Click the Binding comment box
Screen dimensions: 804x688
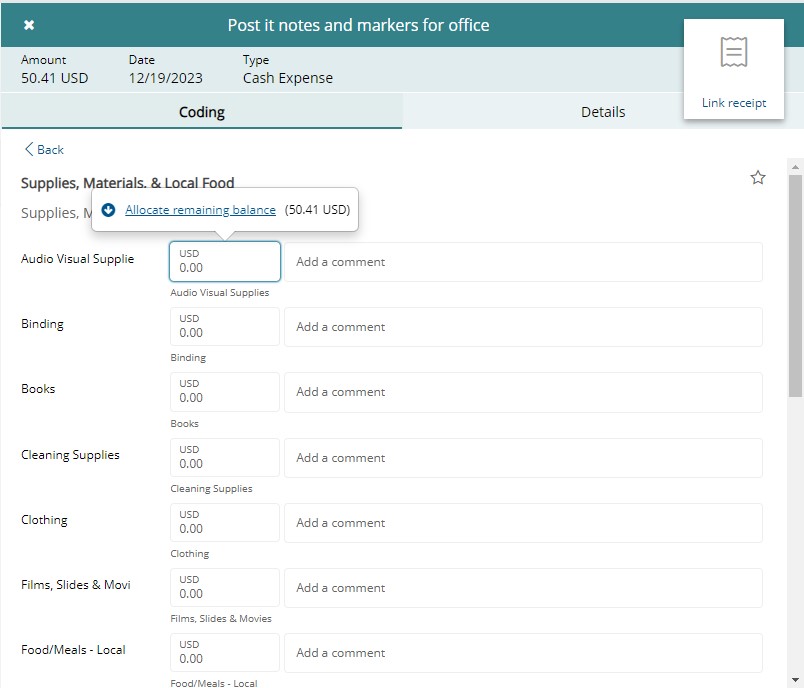[x=523, y=327]
